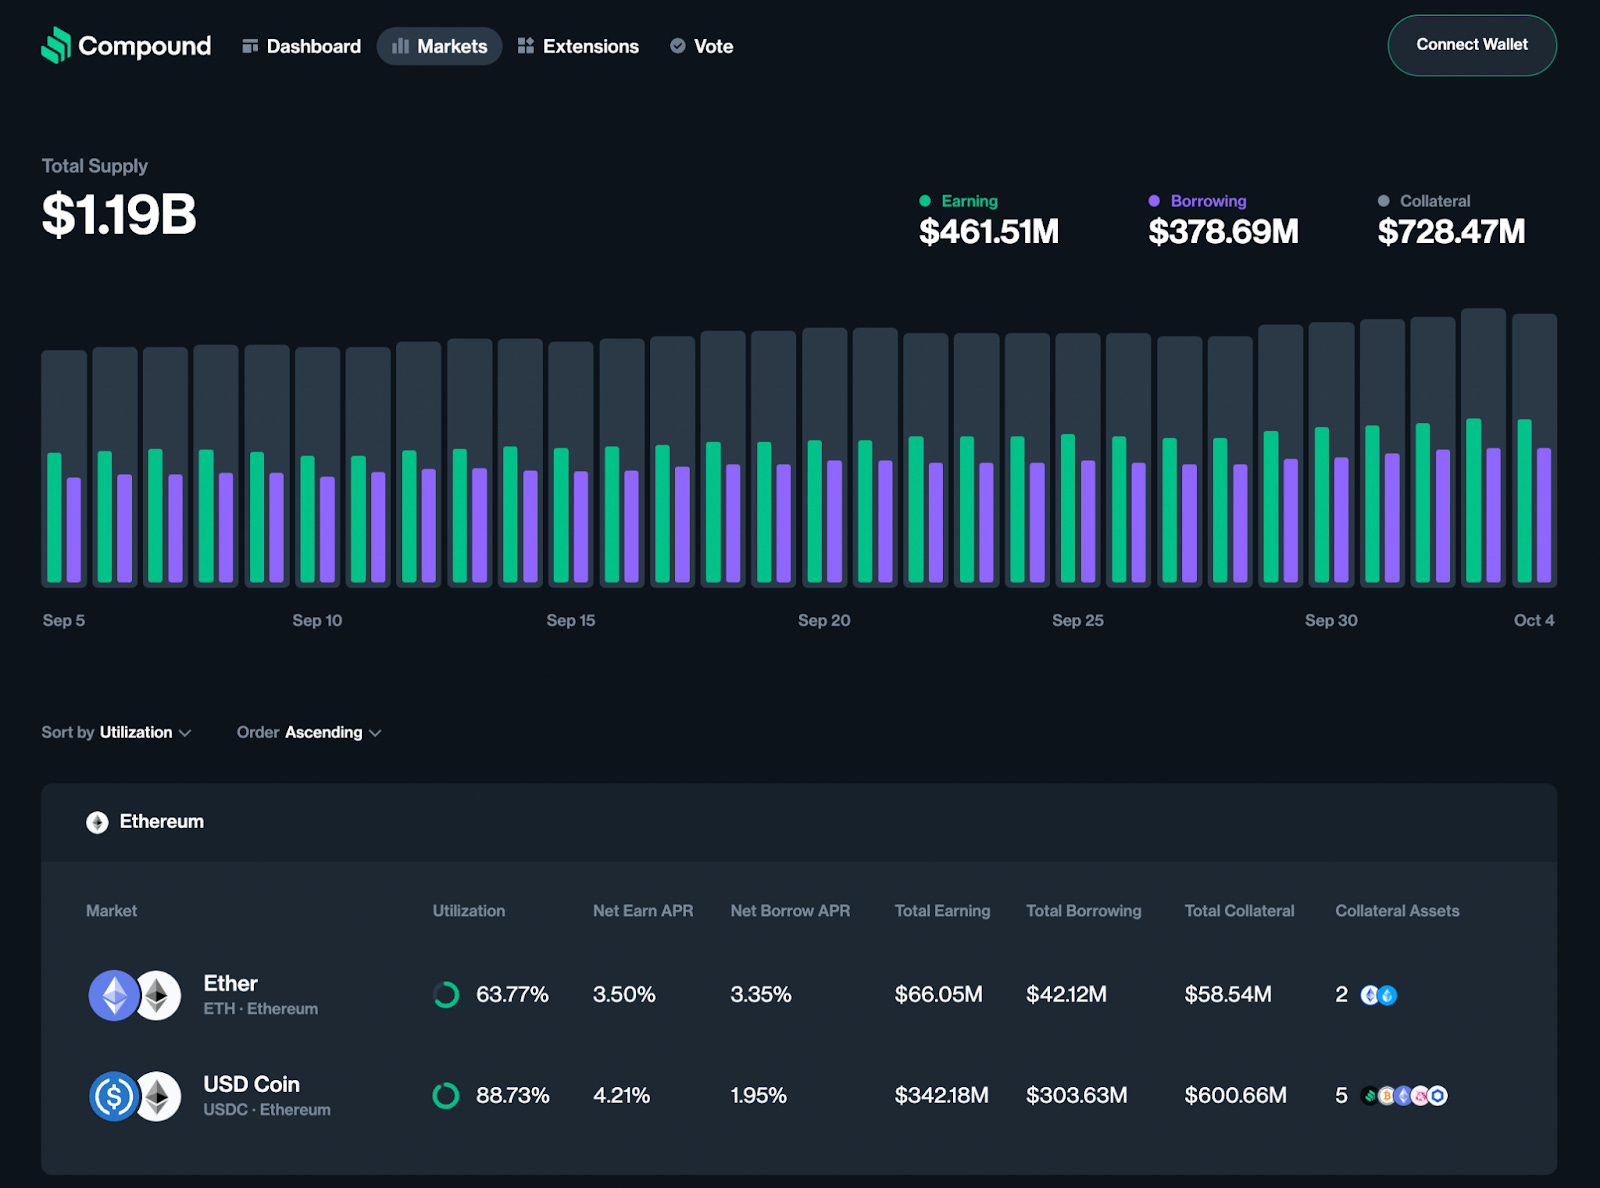
Task: Click the Ether utilization ring 63.77%
Action: pyautogui.click(x=446, y=995)
